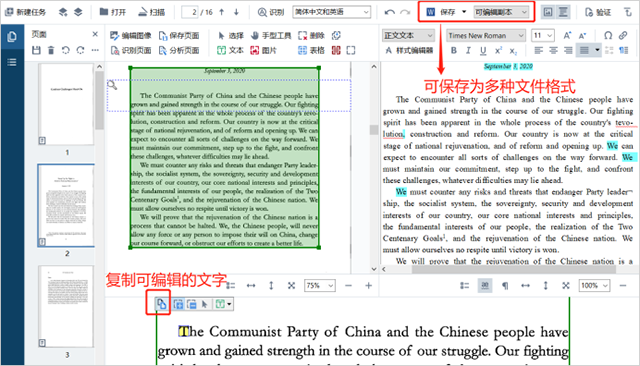The image size is (640, 366).
Task: Click the decrease font size icon
Action: tap(582, 35)
